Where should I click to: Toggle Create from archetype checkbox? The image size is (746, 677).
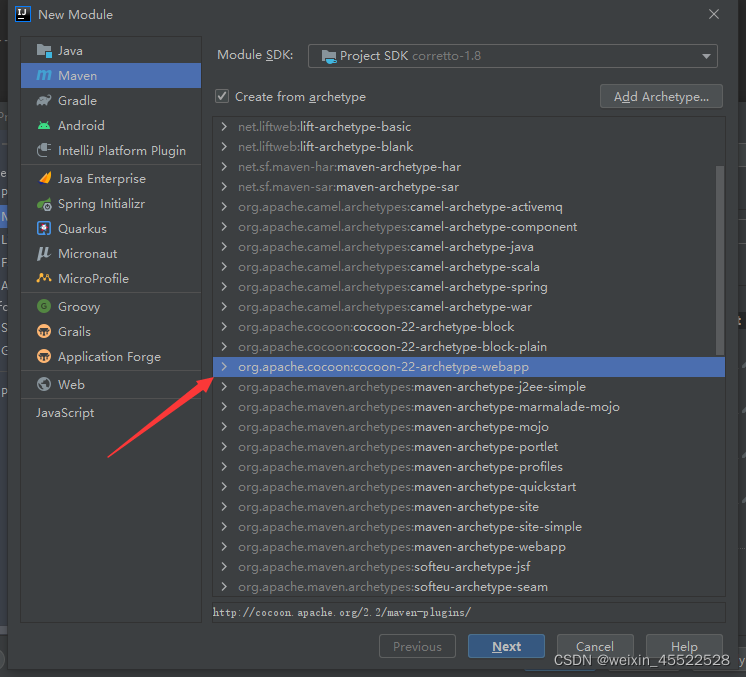222,96
